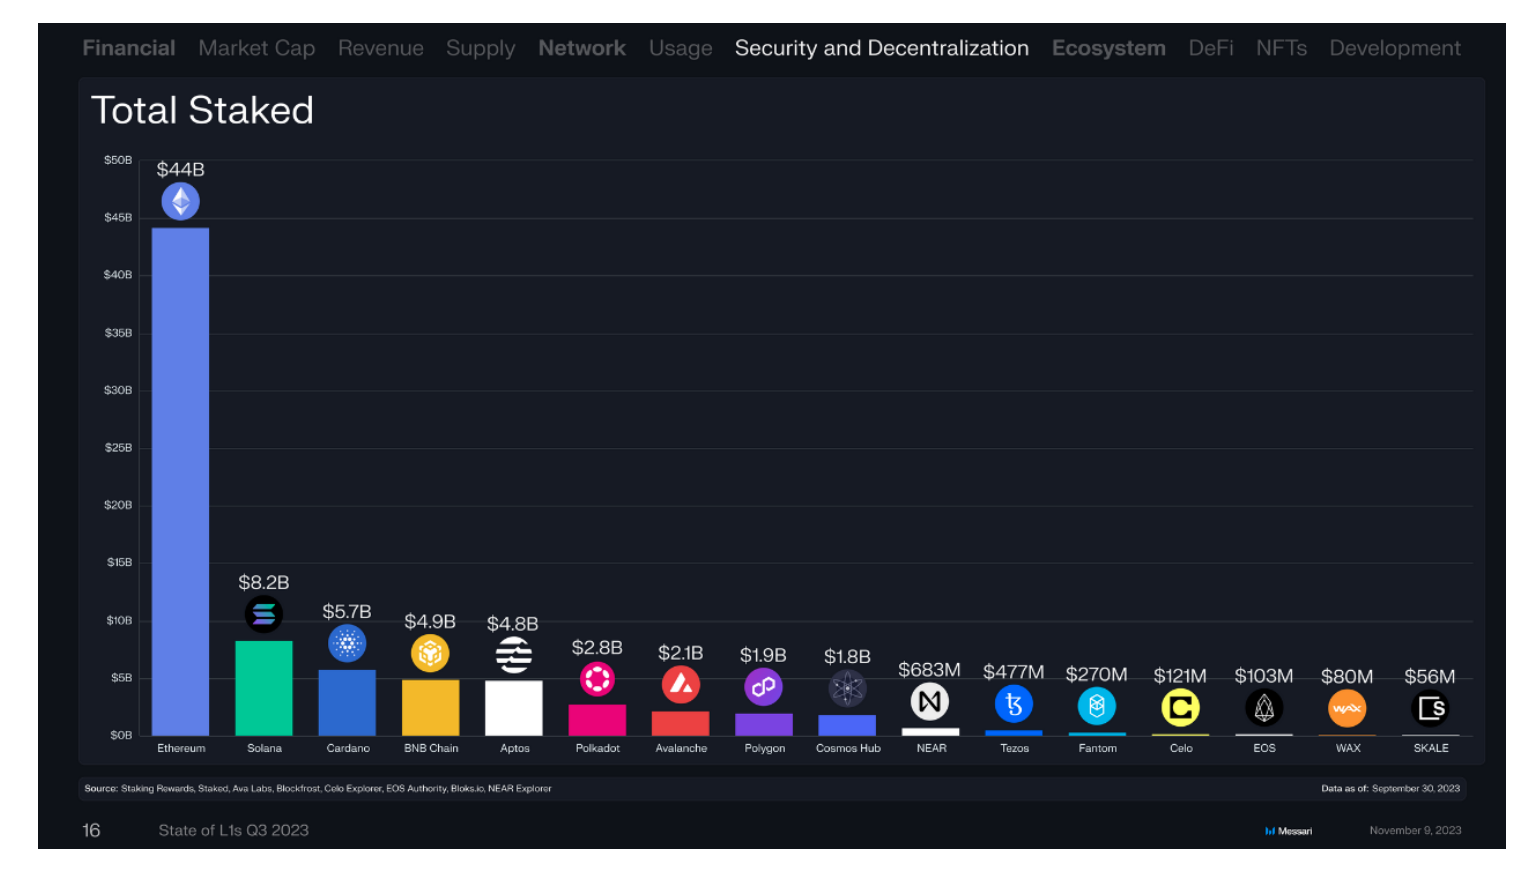This screenshot has width=1536, height=878.
Task: Go to the Development tab
Action: coord(1395,48)
